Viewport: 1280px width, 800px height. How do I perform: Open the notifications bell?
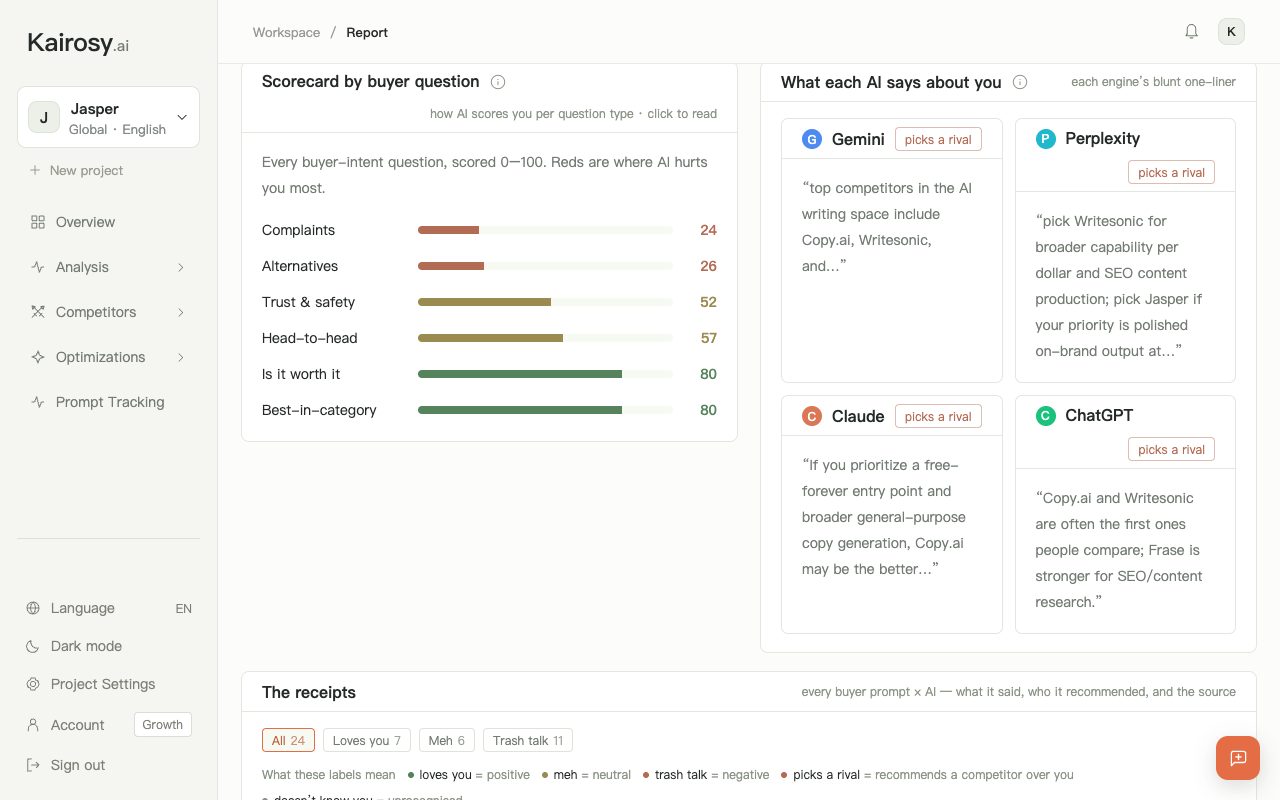(1191, 32)
